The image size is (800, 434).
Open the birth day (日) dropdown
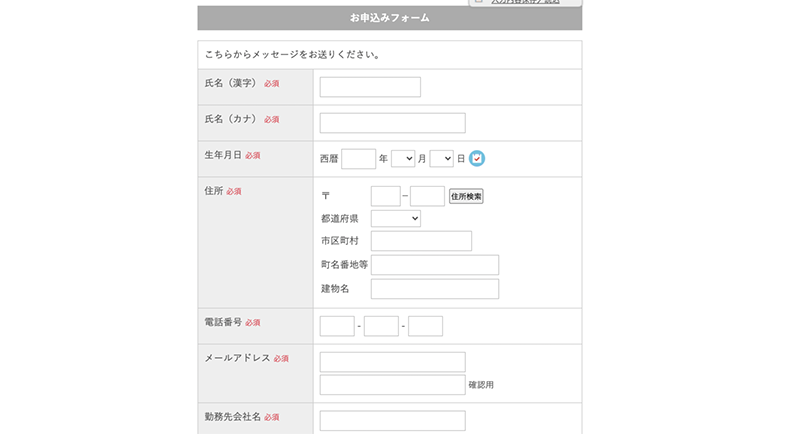tap(441, 159)
